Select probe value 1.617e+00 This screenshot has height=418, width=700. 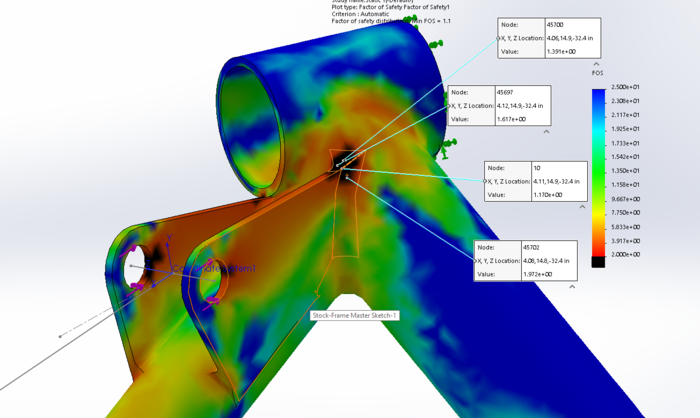pyautogui.click(x=511, y=119)
